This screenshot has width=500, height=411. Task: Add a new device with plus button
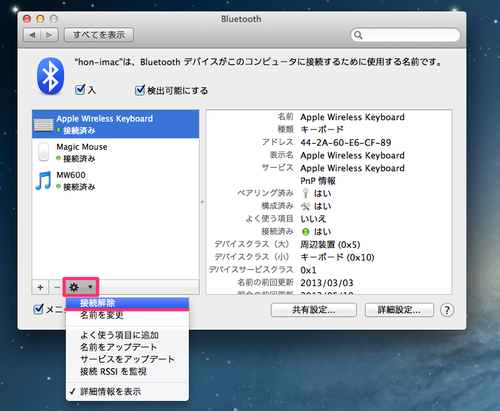click(40, 287)
